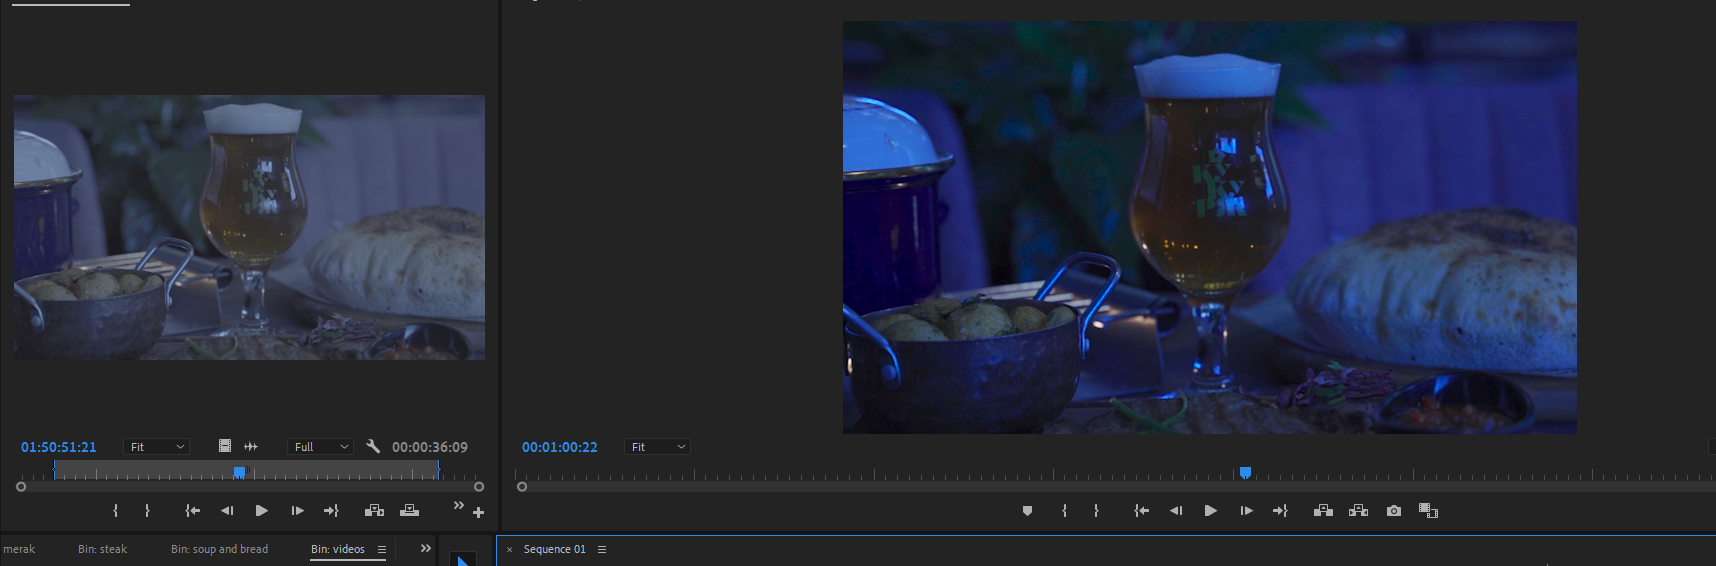Click the Extract button in Program monitor
This screenshot has width=1716, height=566.
click(x=1358, y=511)
